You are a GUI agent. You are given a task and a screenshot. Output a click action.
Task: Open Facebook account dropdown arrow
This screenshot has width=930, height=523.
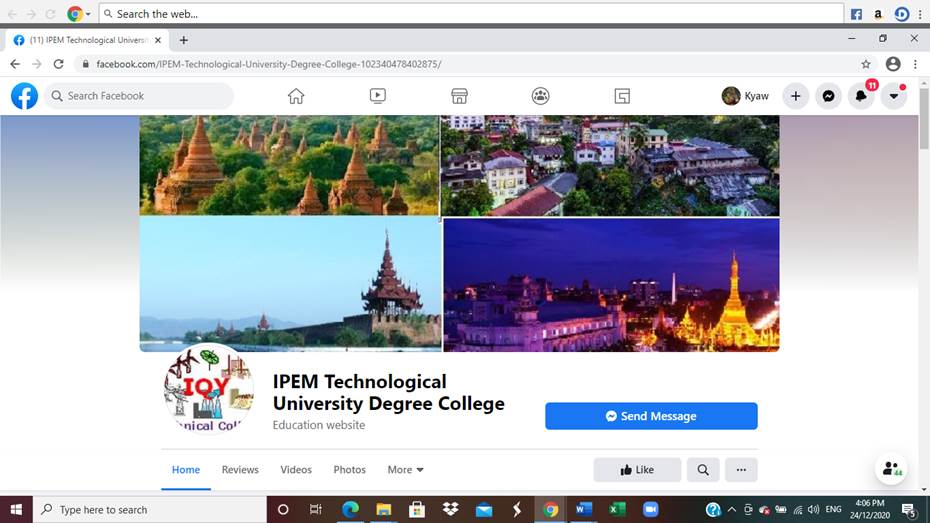point(894,96)
